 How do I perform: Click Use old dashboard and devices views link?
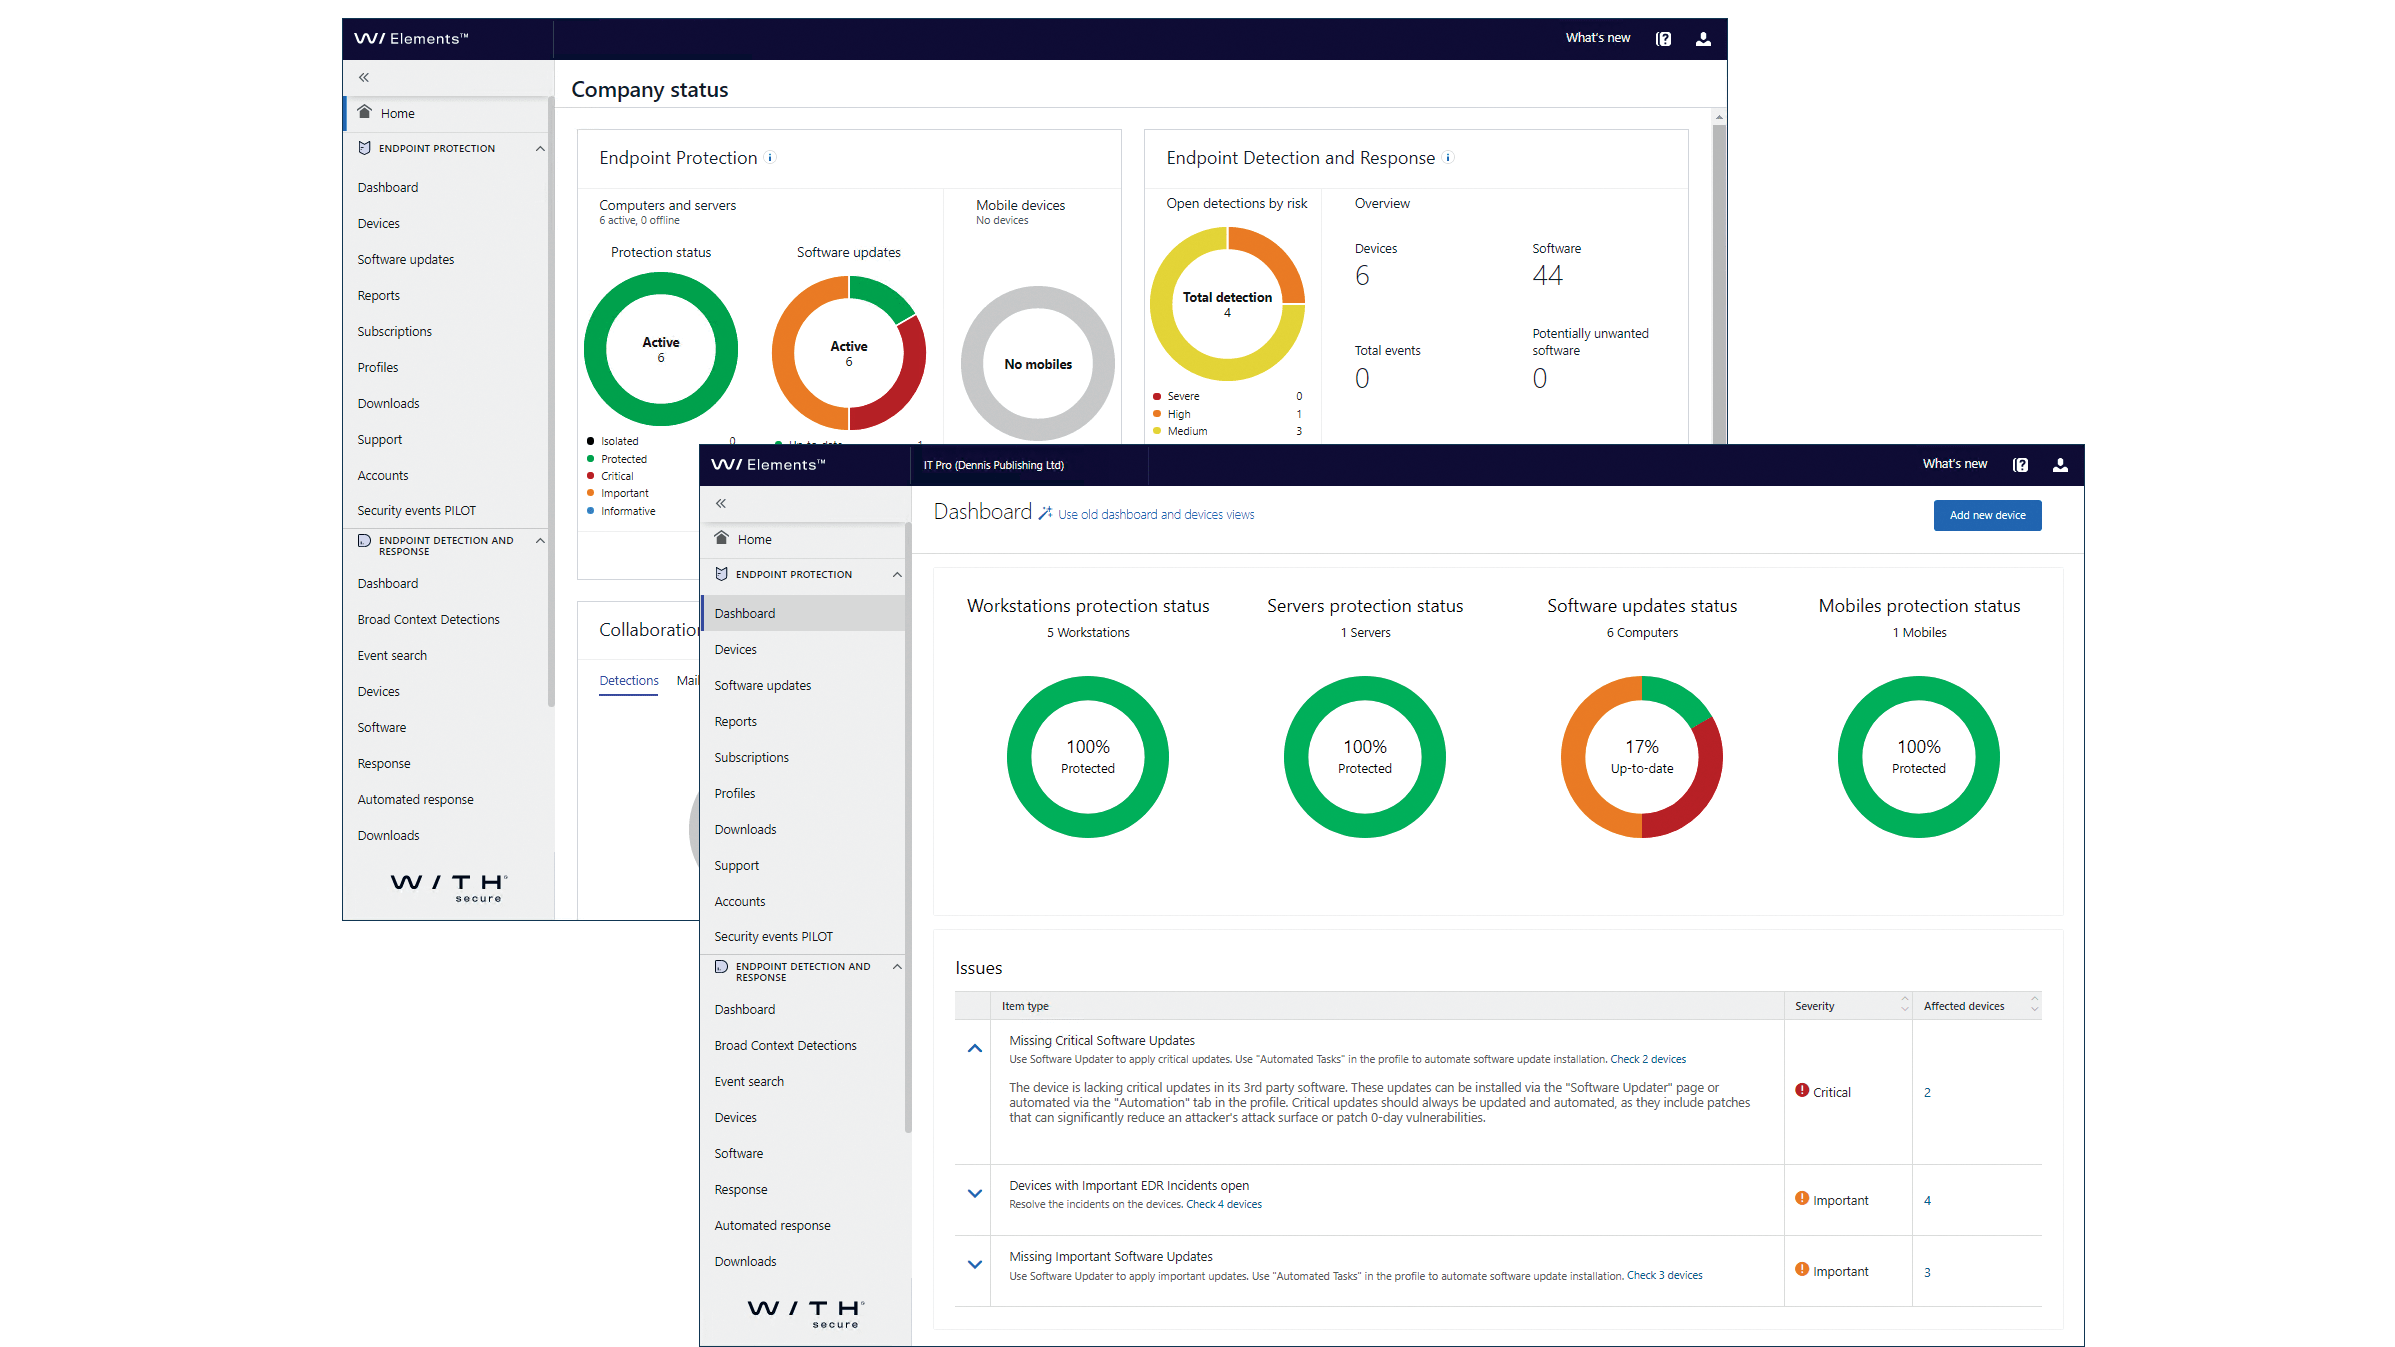pos(1155,515)
